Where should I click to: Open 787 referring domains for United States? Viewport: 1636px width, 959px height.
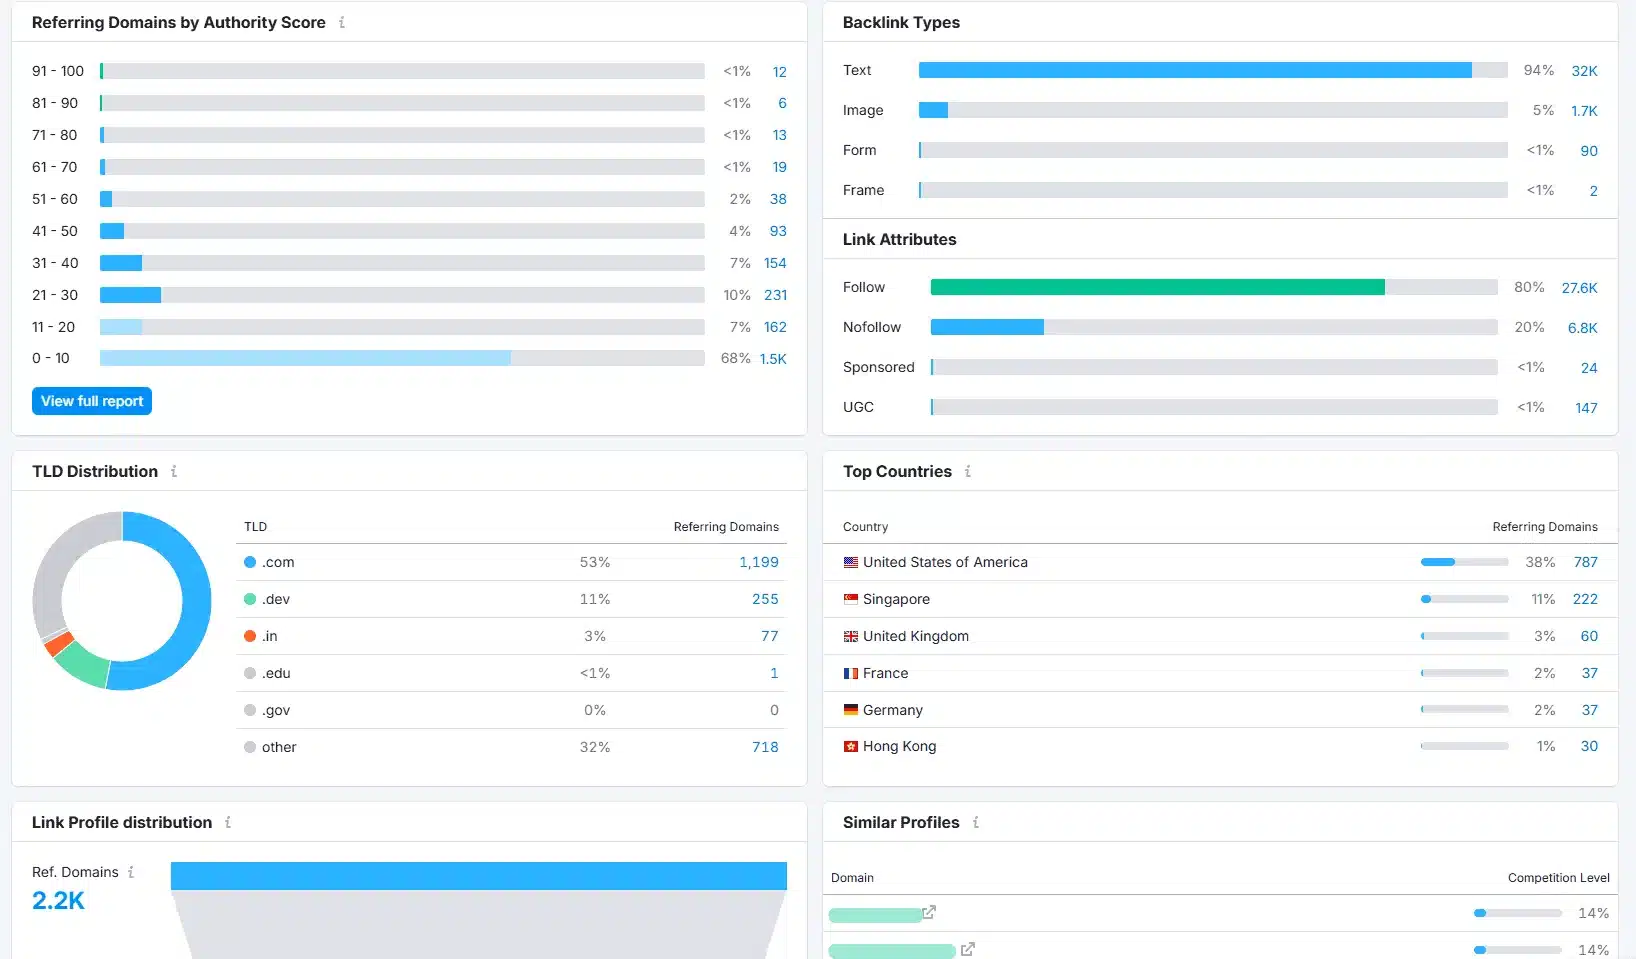1585,562
